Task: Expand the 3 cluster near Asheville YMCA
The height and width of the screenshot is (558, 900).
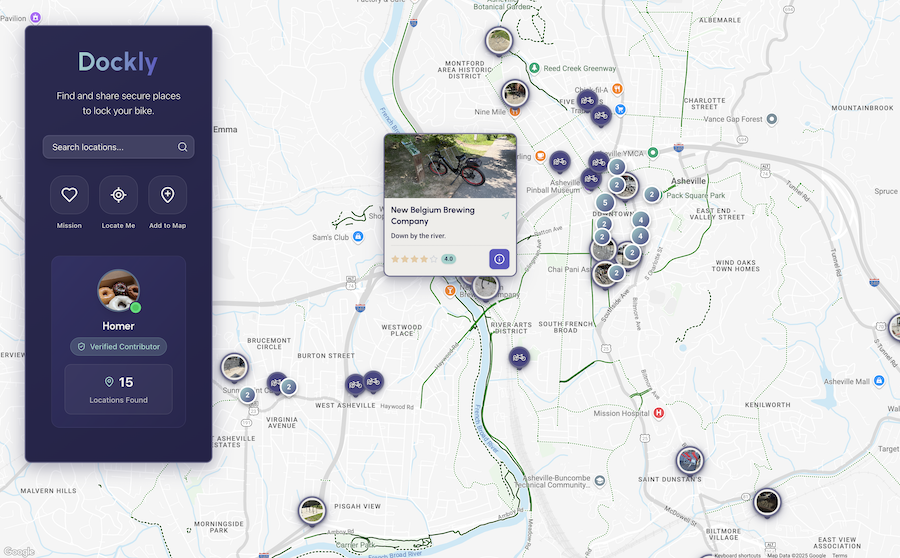Action: [x=616, y=167]
